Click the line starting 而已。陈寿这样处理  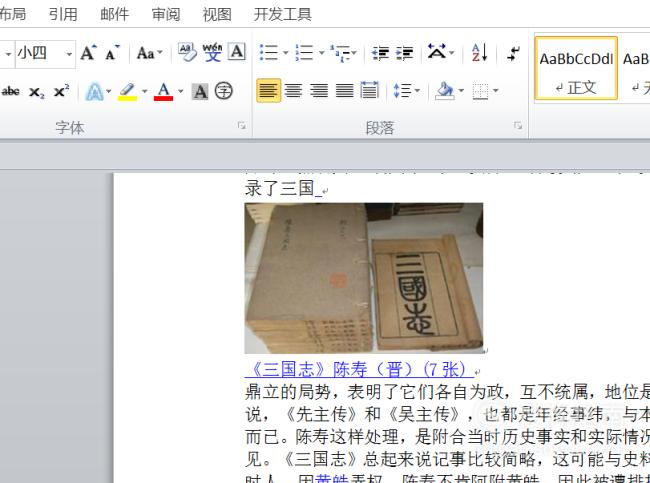click(447, 436)
